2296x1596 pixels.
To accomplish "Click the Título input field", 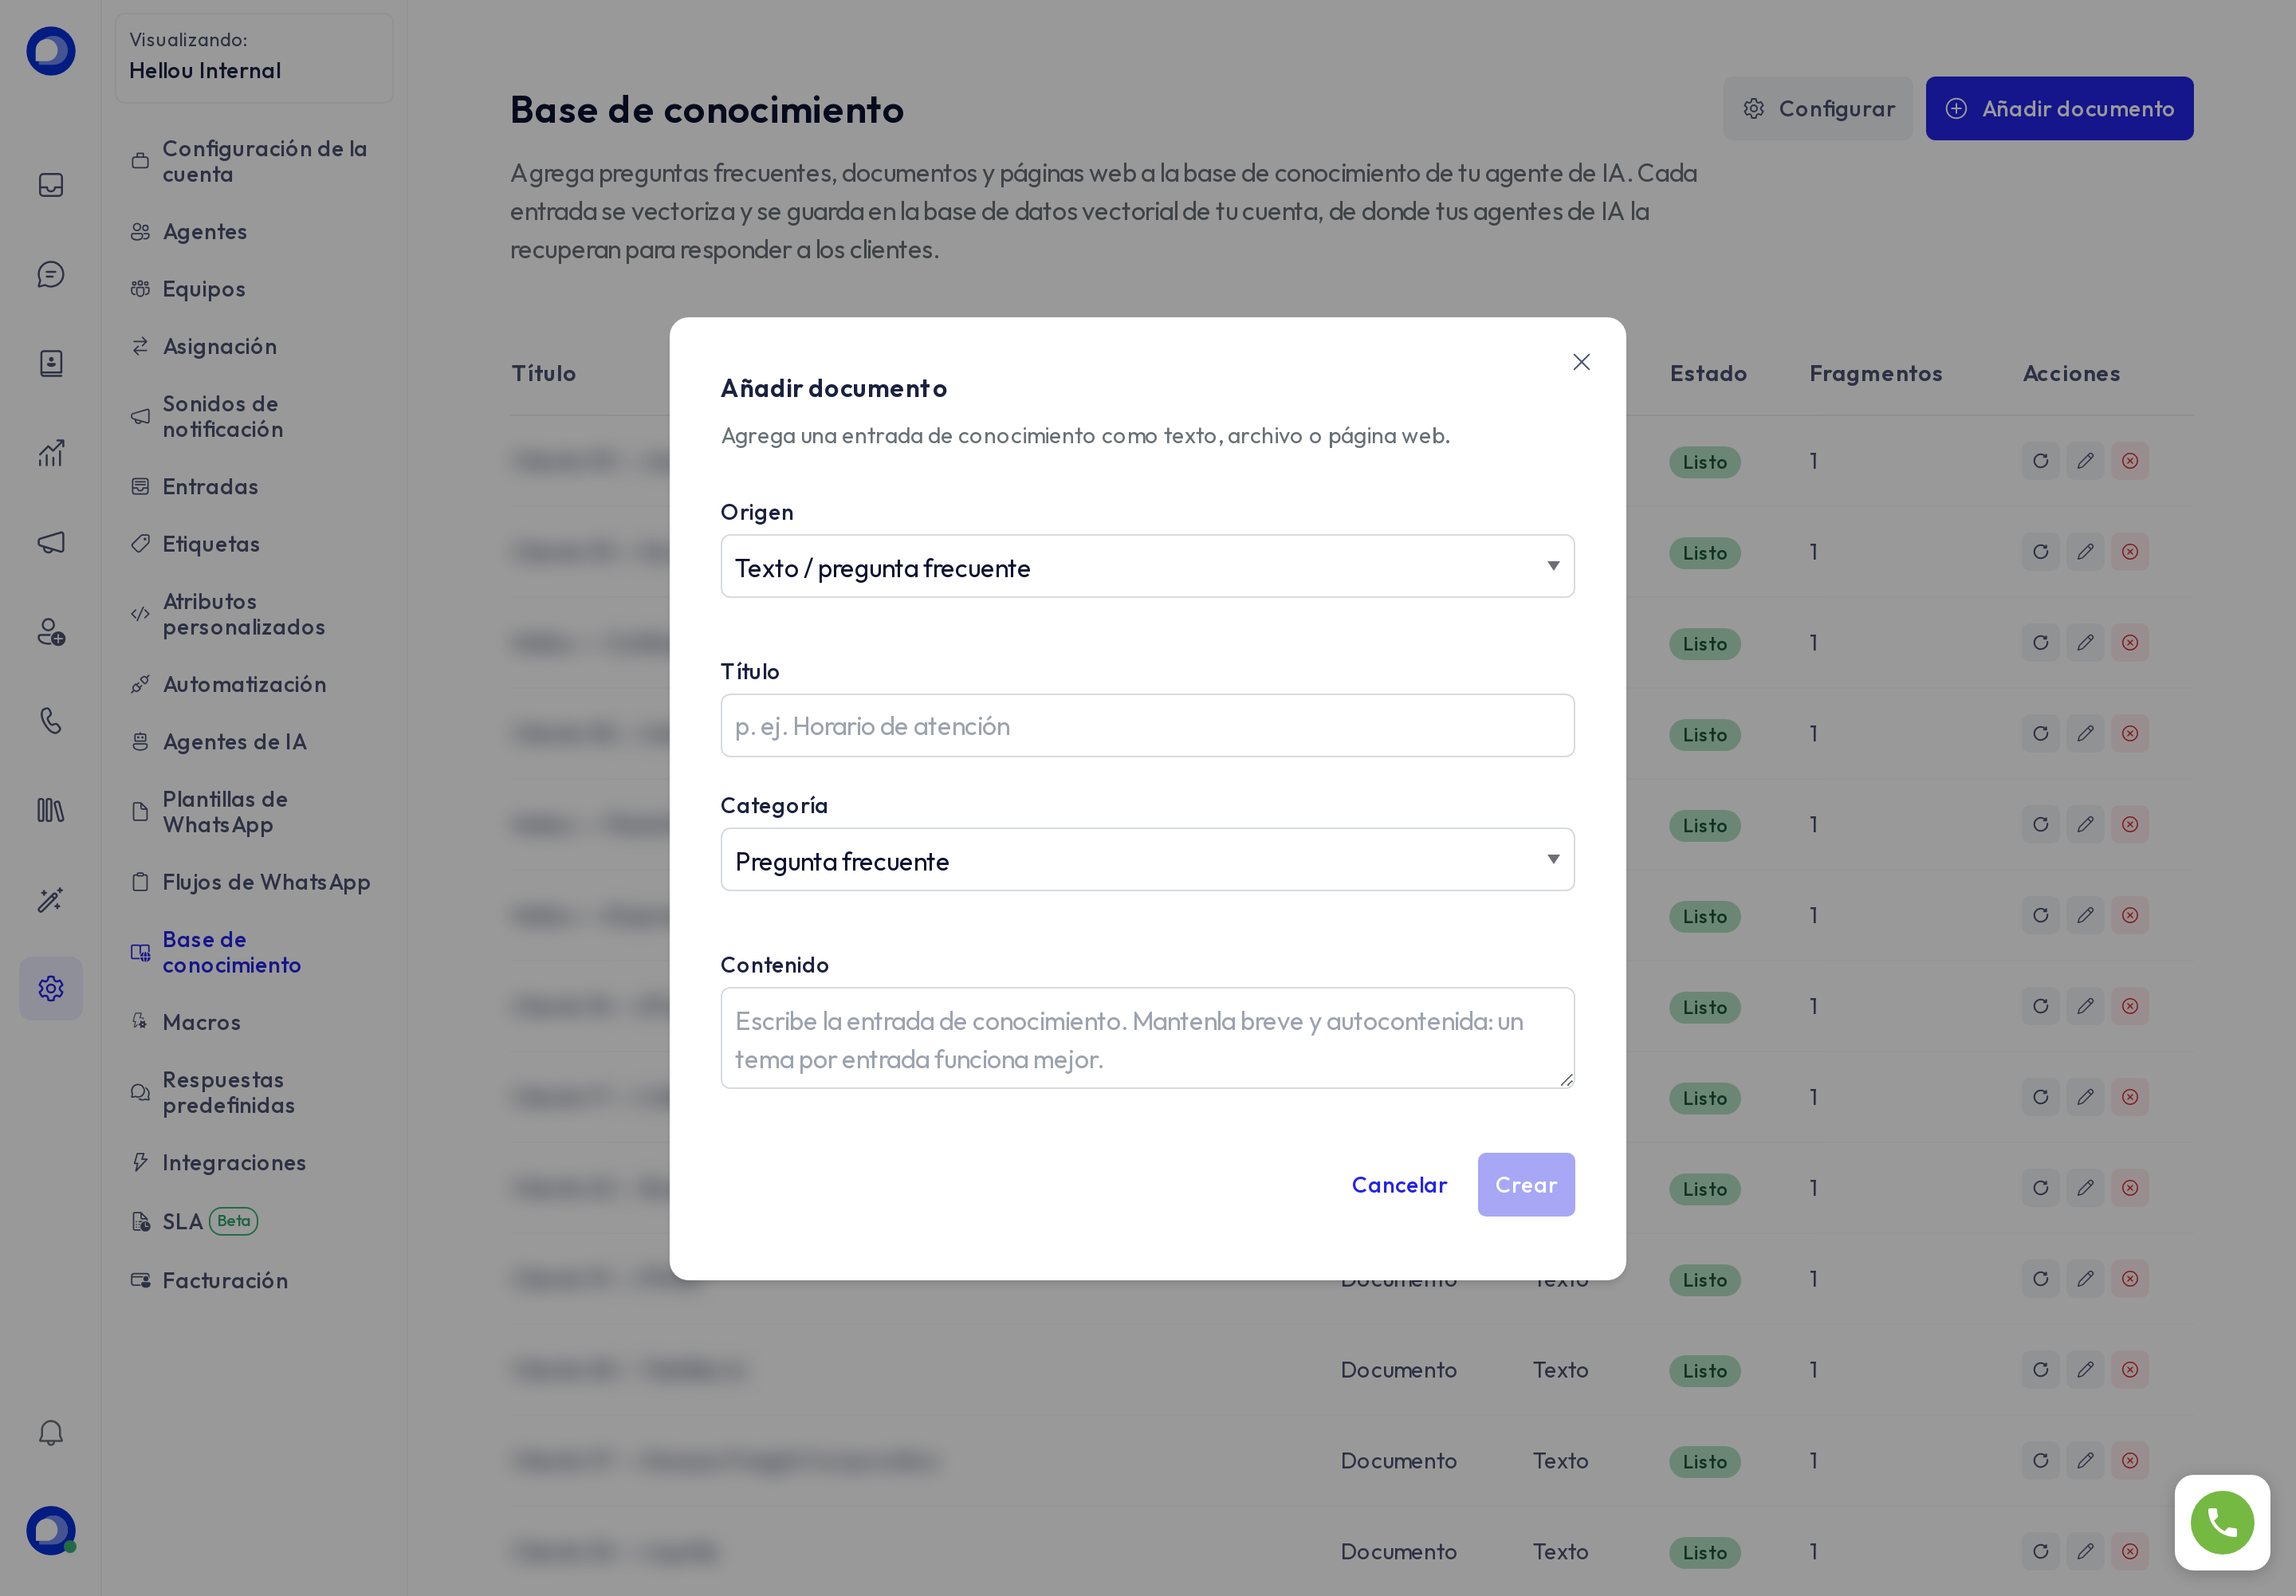I will tap(1147, 726).
